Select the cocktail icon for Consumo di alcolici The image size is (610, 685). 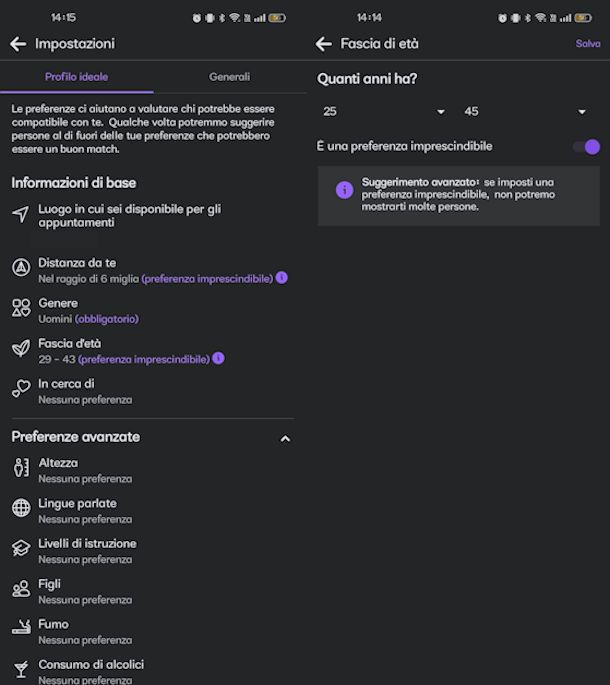[x=21, y=669]
